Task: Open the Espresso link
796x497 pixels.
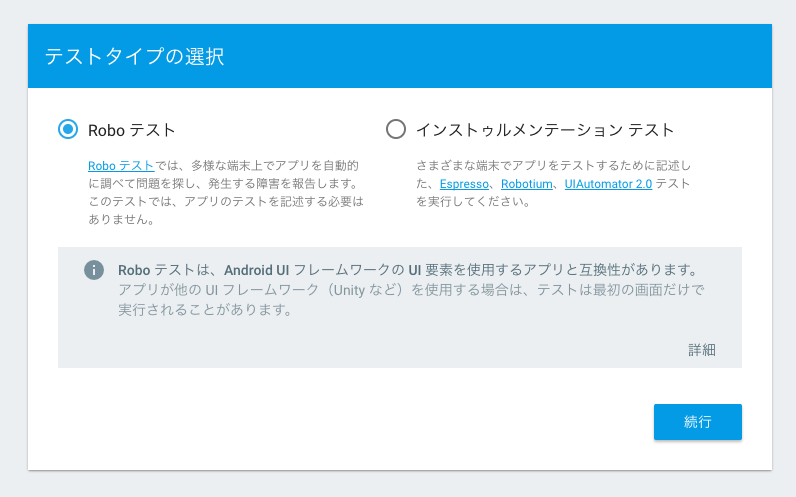Action: tap(464, 184)
